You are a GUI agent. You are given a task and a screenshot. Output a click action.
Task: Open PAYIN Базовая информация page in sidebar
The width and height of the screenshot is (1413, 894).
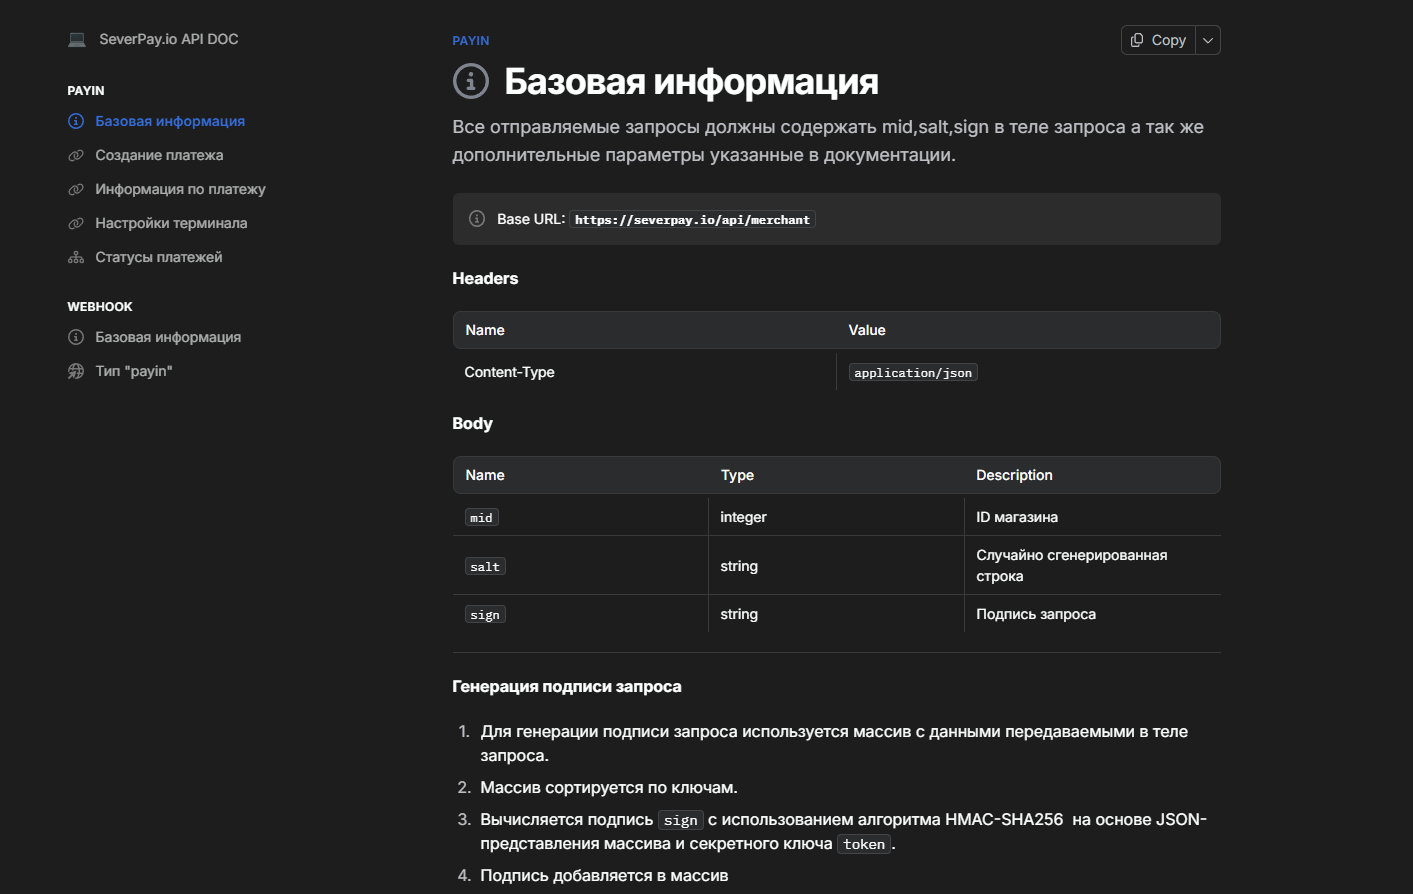click(170, 121)
